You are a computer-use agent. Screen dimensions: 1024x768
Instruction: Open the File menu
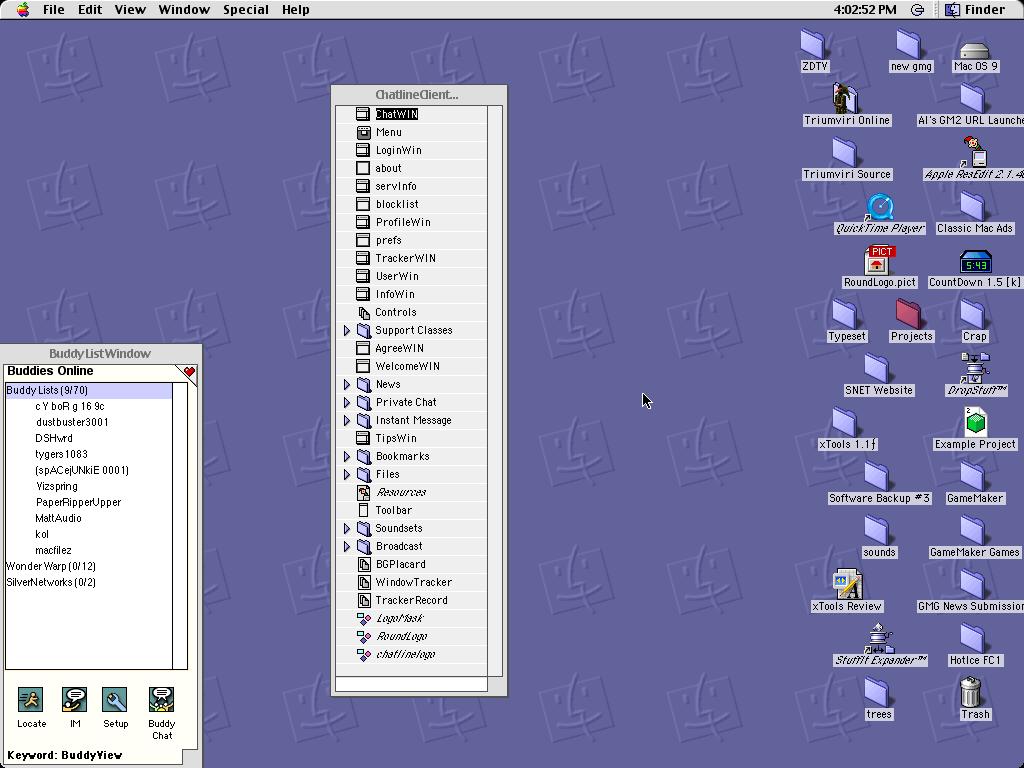54,10
